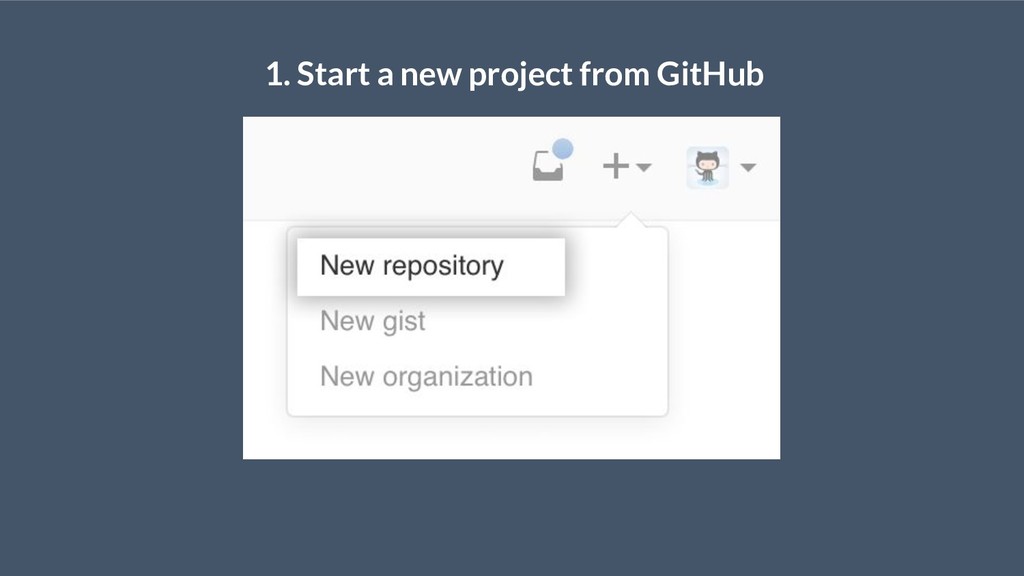Click the blue unread notification dot
The width and height of the screenshot is (1024, 576).
tap(562, 149)
